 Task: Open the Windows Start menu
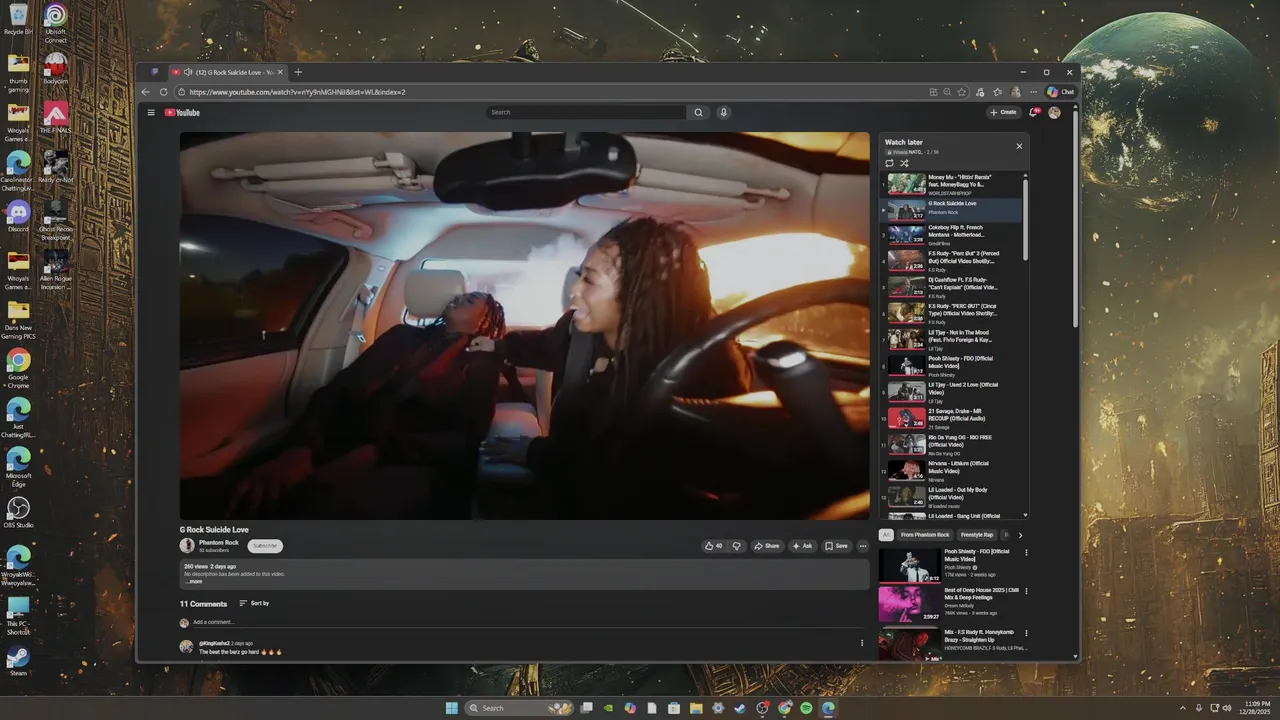coord(451,708)
